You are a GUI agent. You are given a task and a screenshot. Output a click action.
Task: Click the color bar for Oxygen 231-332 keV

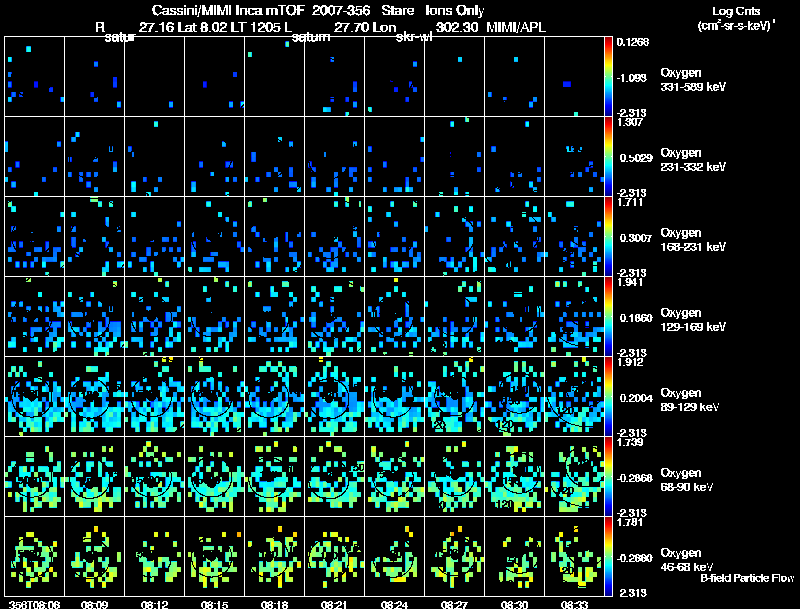pos(609,157)
